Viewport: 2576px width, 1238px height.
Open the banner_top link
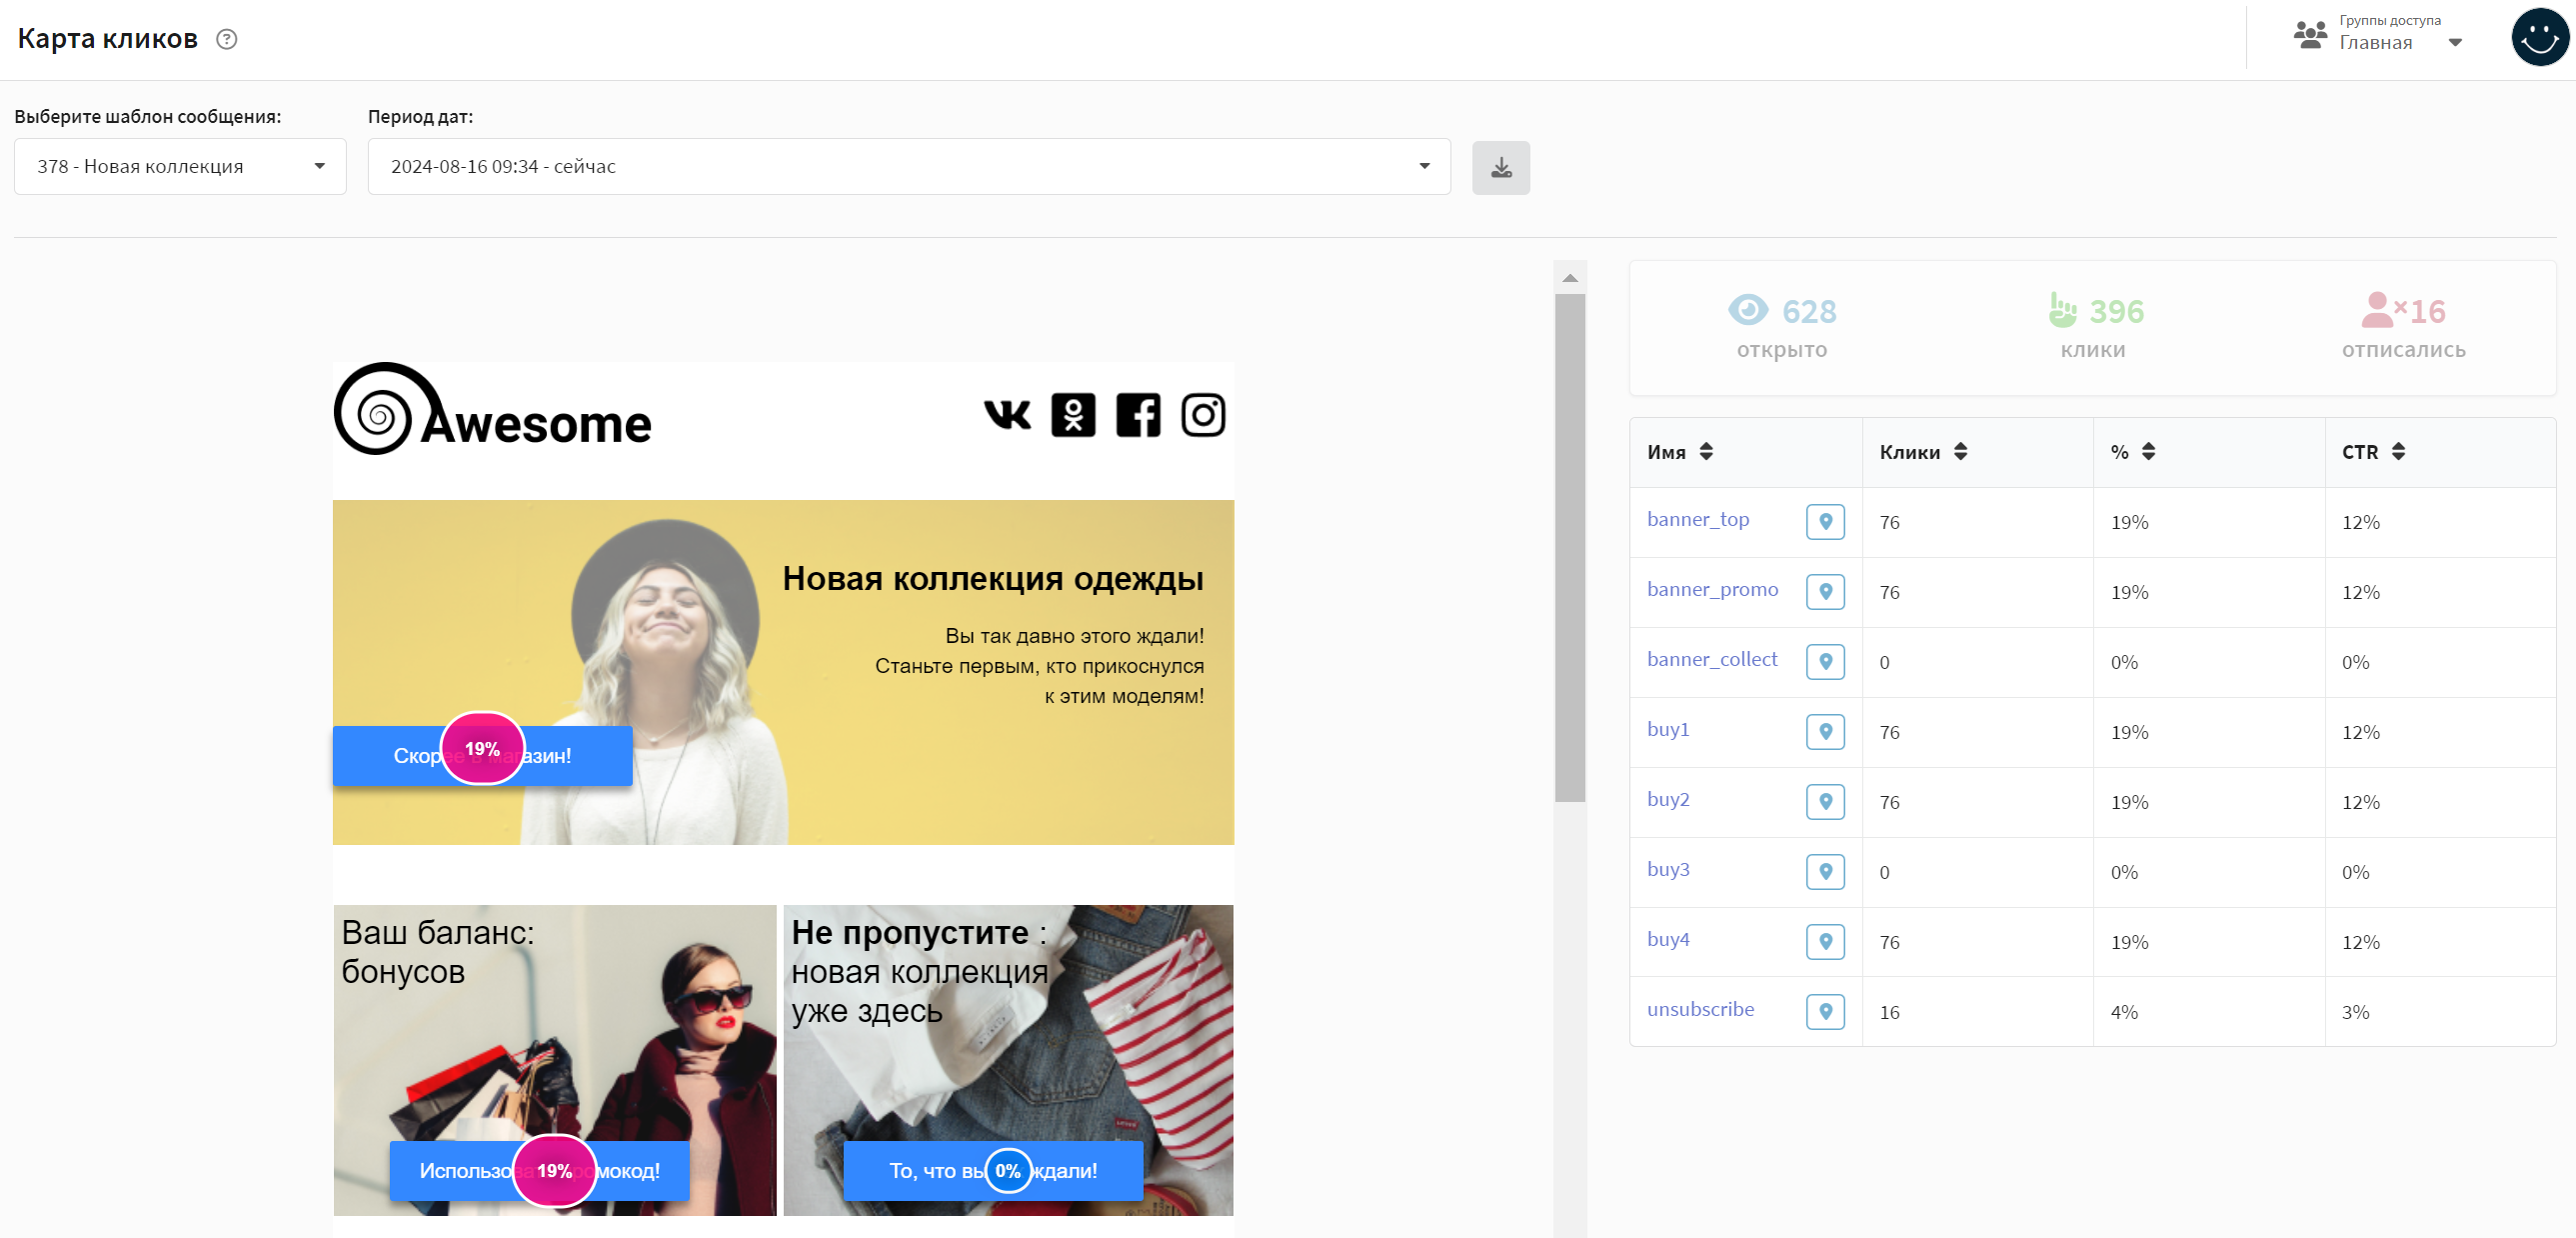pyautogui.click(x=1697, y=519)
